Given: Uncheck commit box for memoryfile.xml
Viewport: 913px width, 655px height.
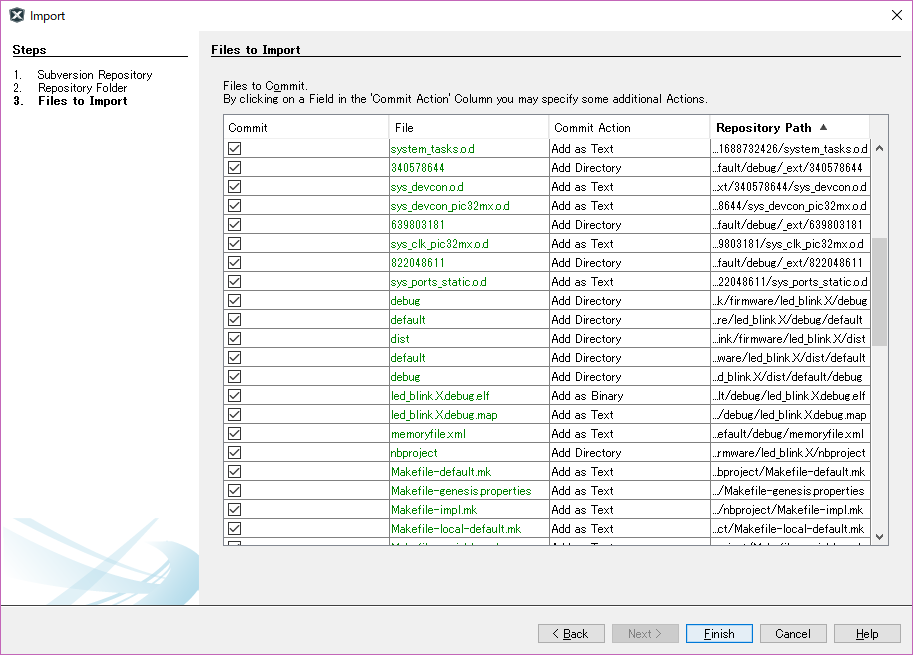Looking at the screenshot, I should click(234, 434).
